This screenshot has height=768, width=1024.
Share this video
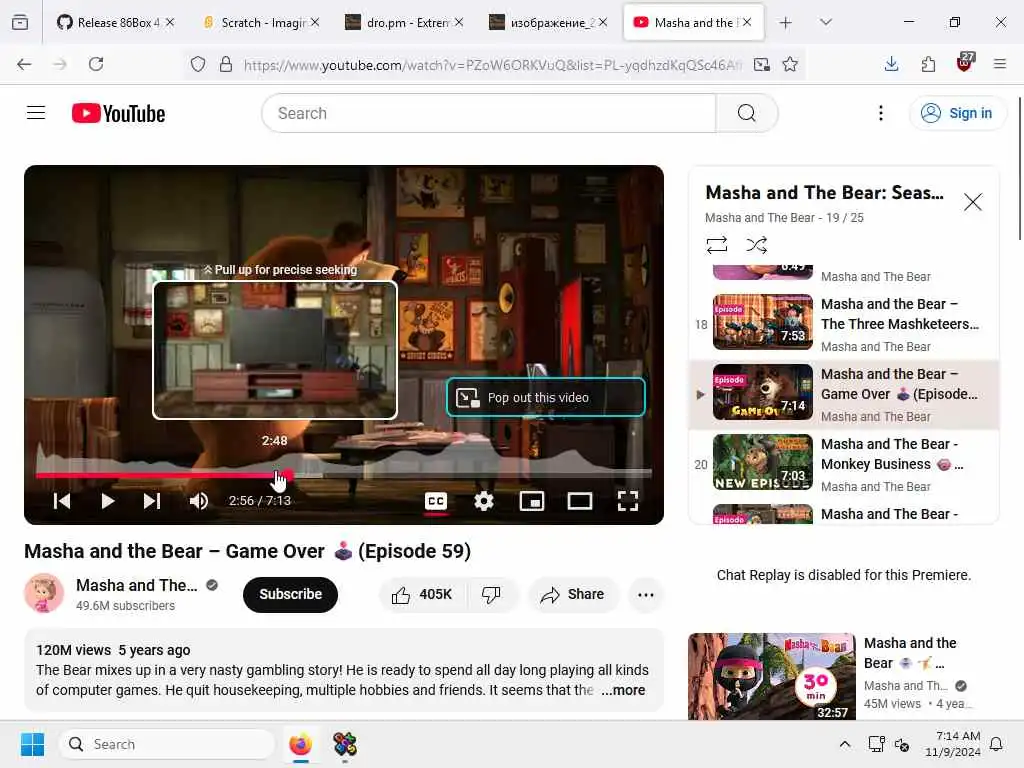[x=572, y=594]
